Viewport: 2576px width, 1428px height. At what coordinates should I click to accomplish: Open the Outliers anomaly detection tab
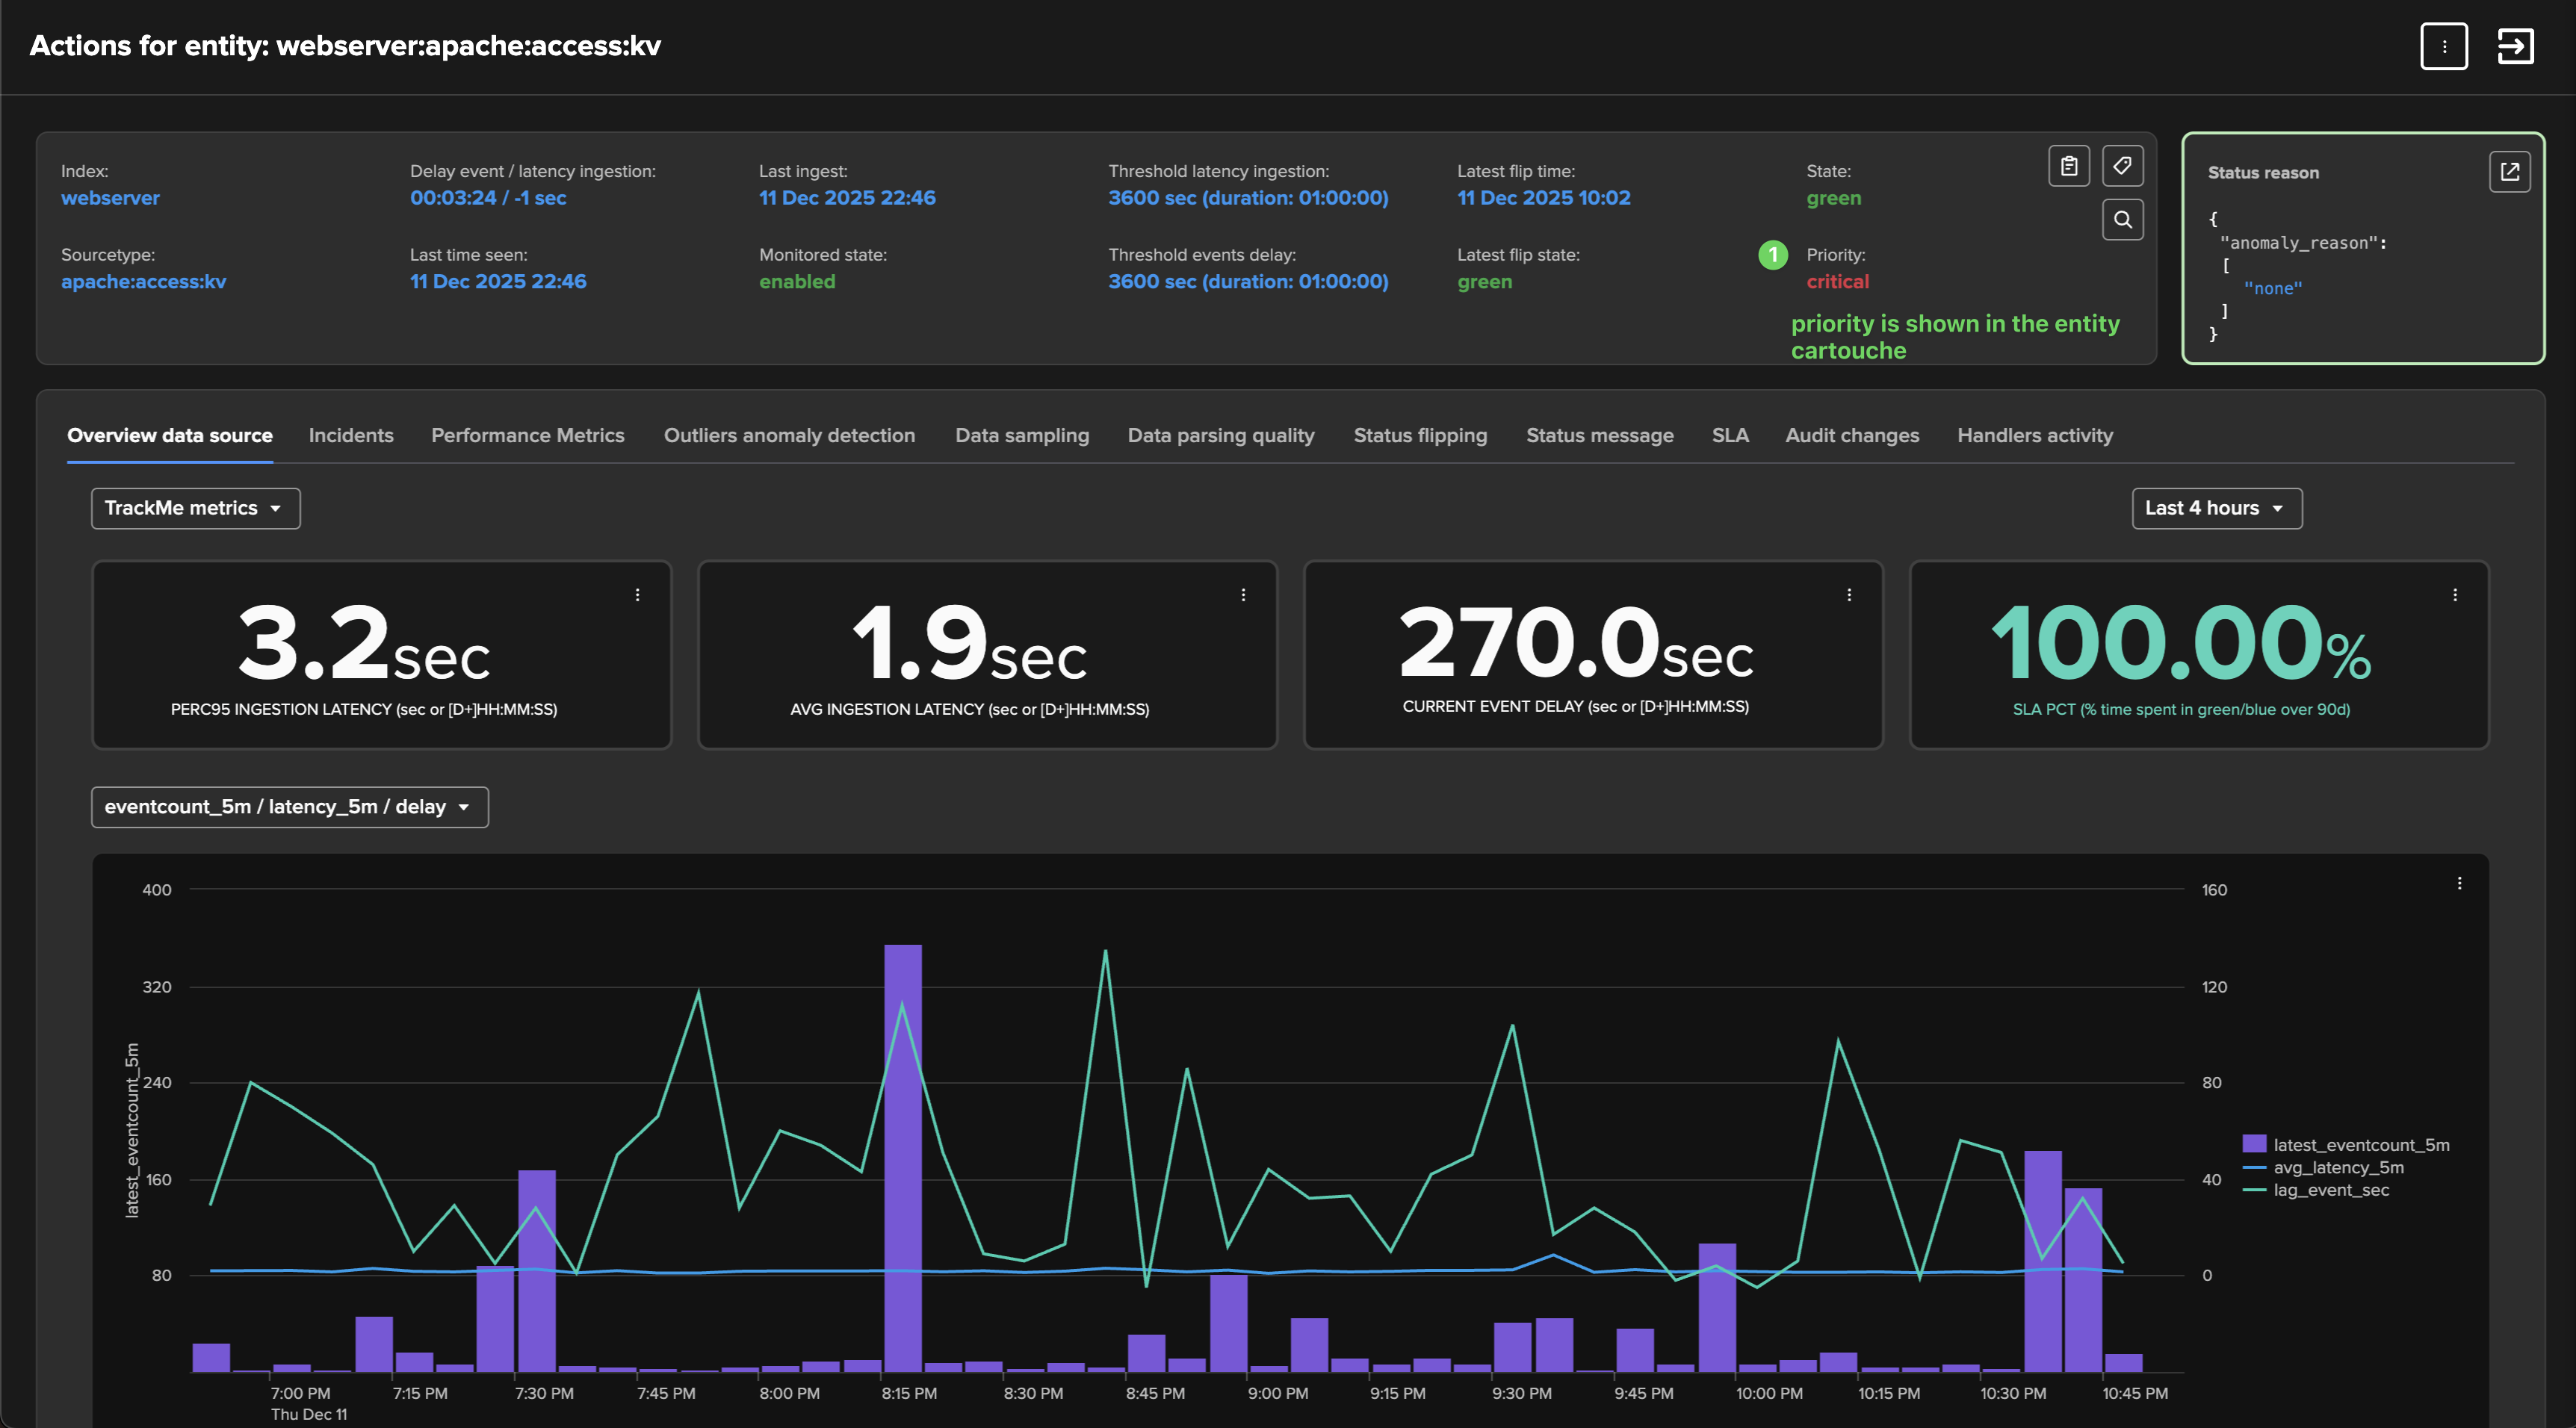pyautogui.click(x=789, y=435)
